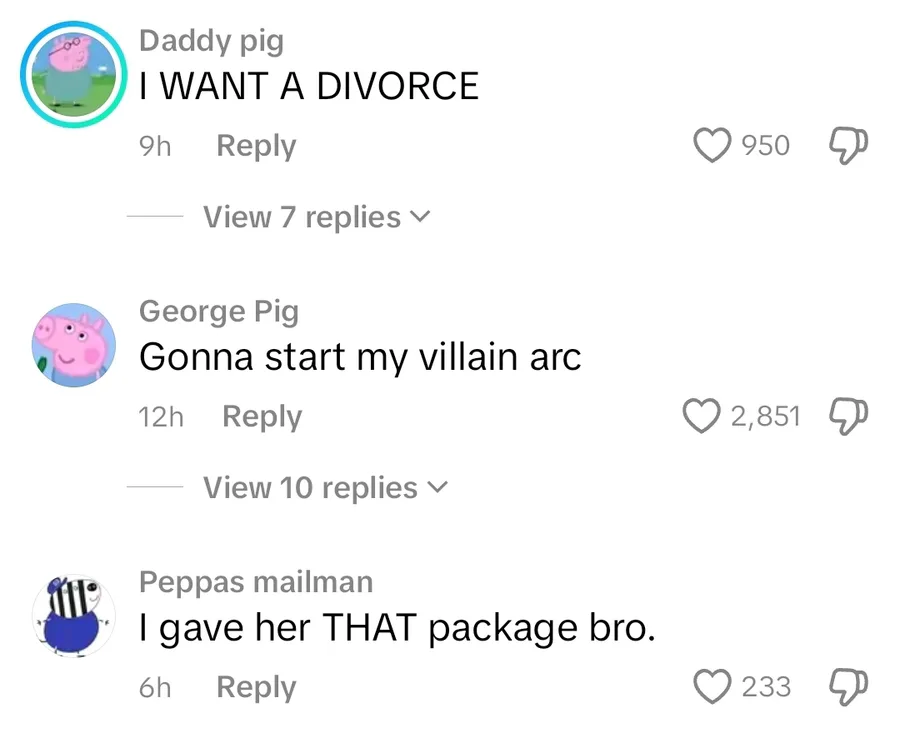900x738 pixels.
Task: Expand View 7 replies
Action: [x=316, y=217]
